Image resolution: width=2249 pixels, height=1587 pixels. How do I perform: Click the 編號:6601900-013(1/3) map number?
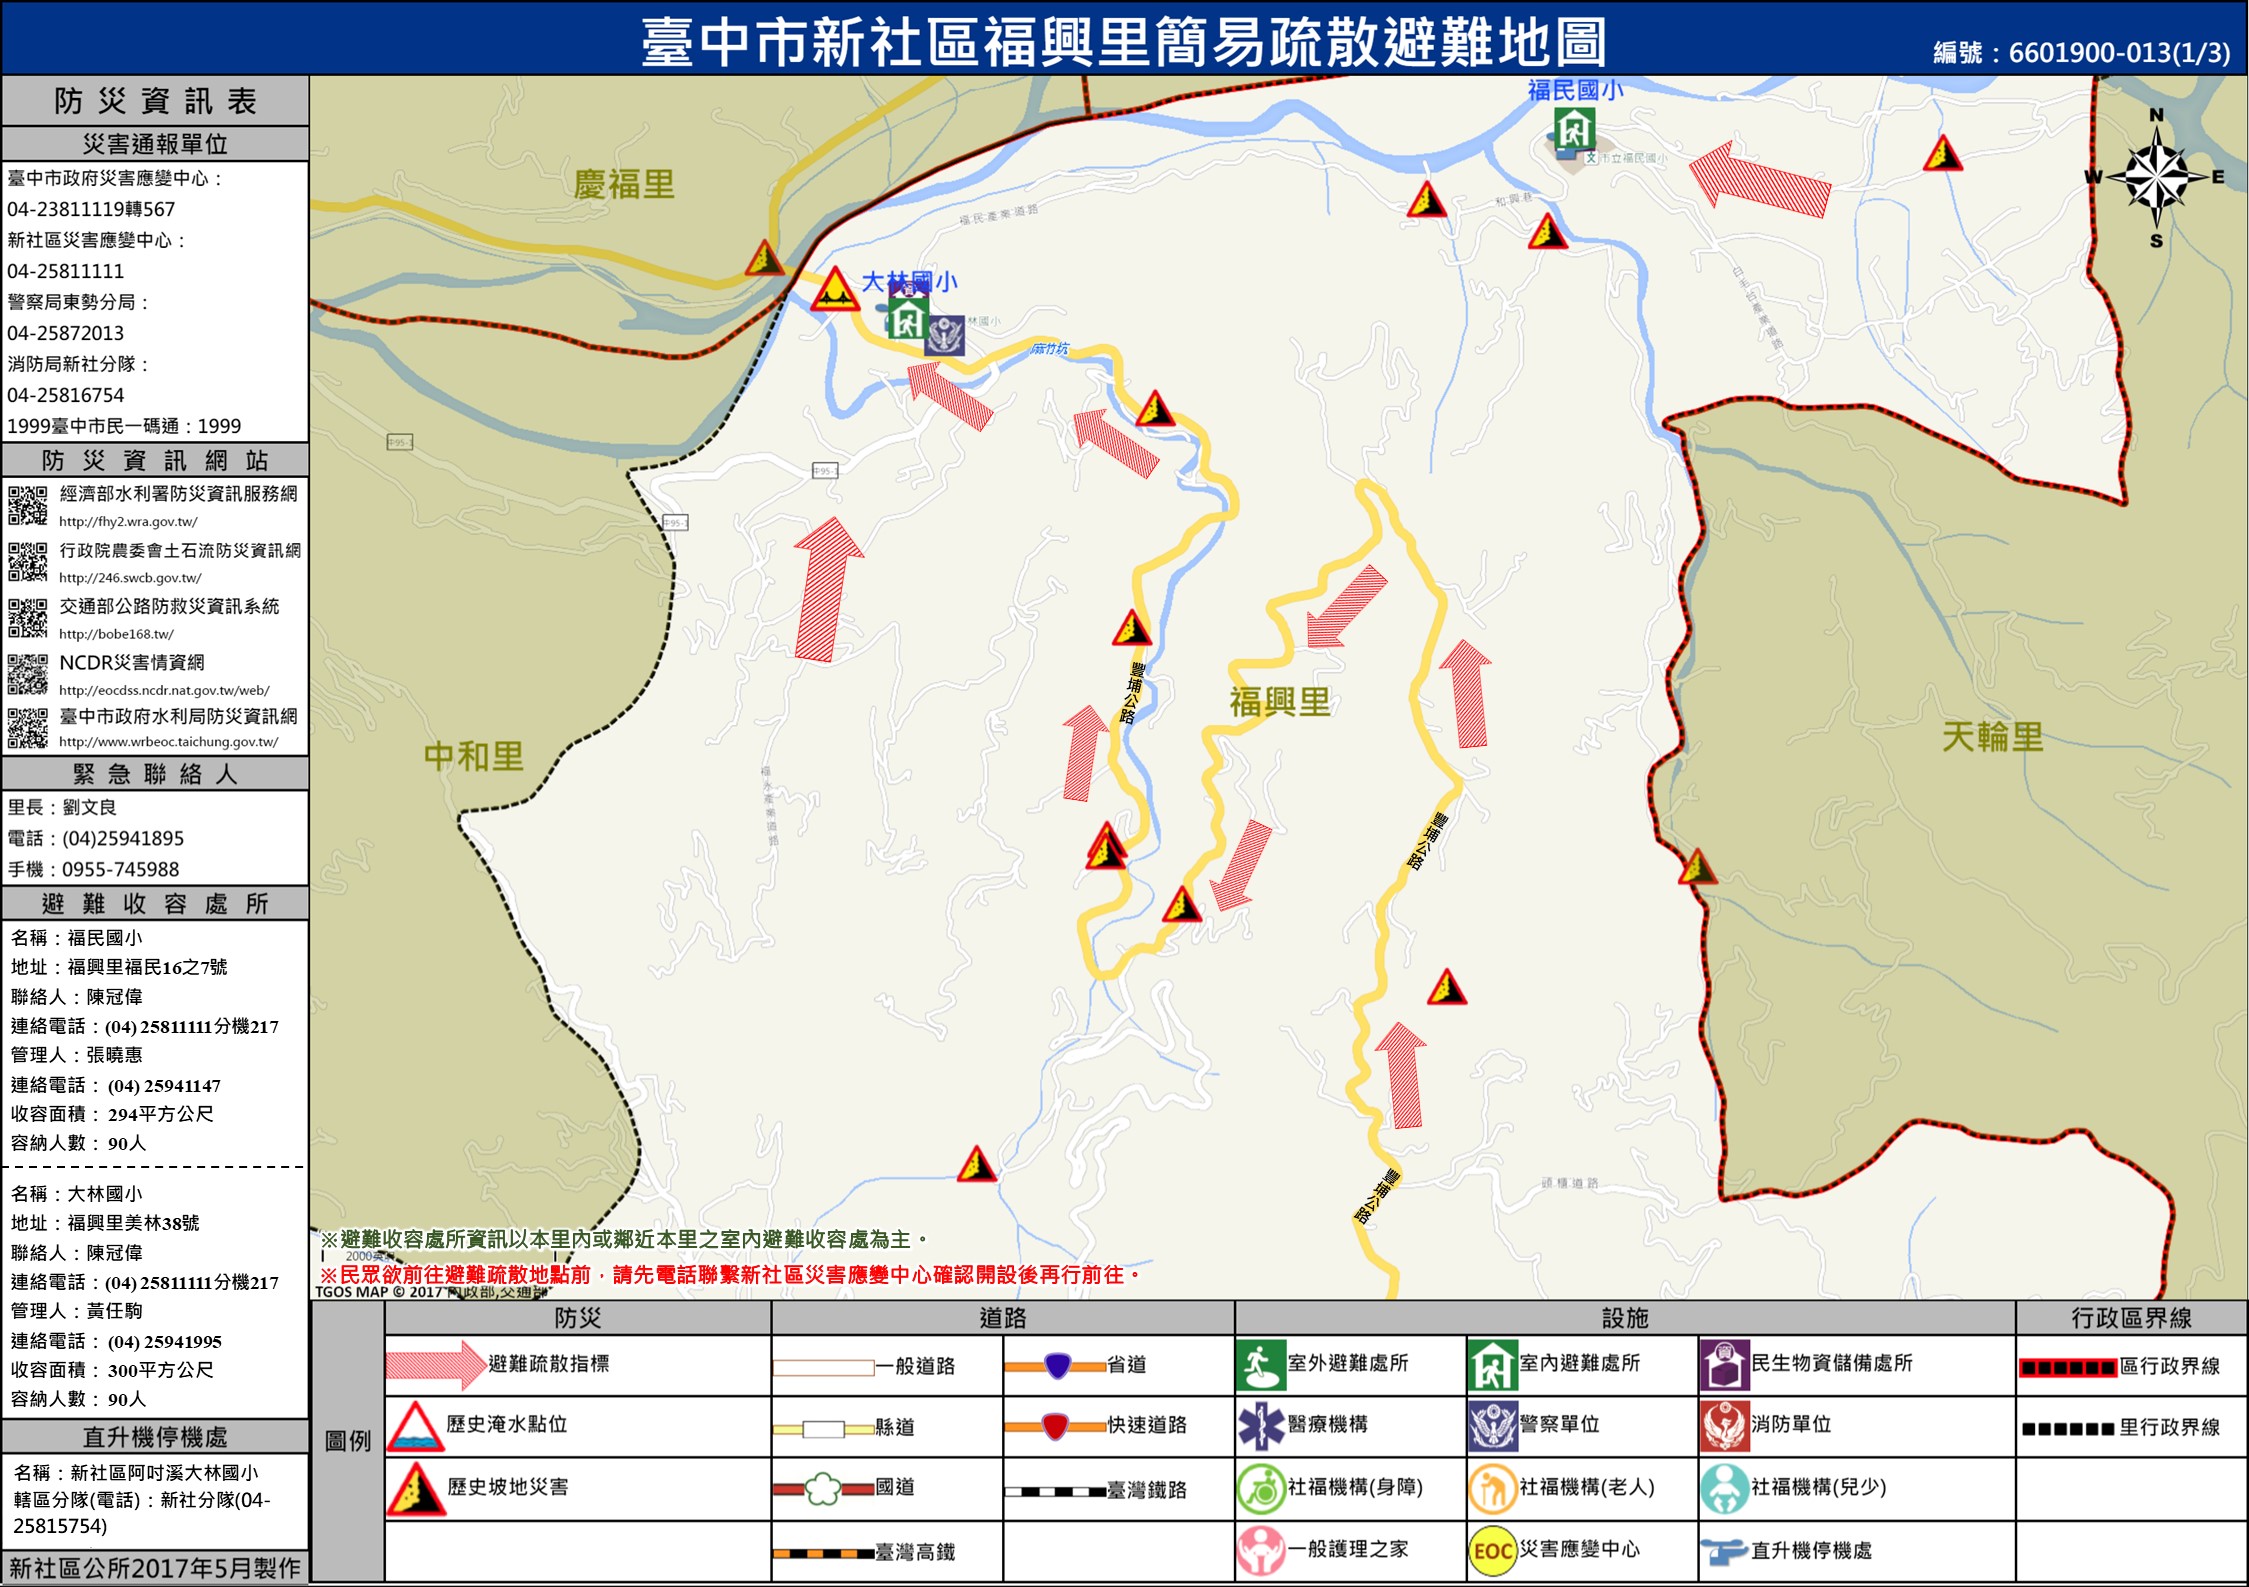coord(2081,52)
